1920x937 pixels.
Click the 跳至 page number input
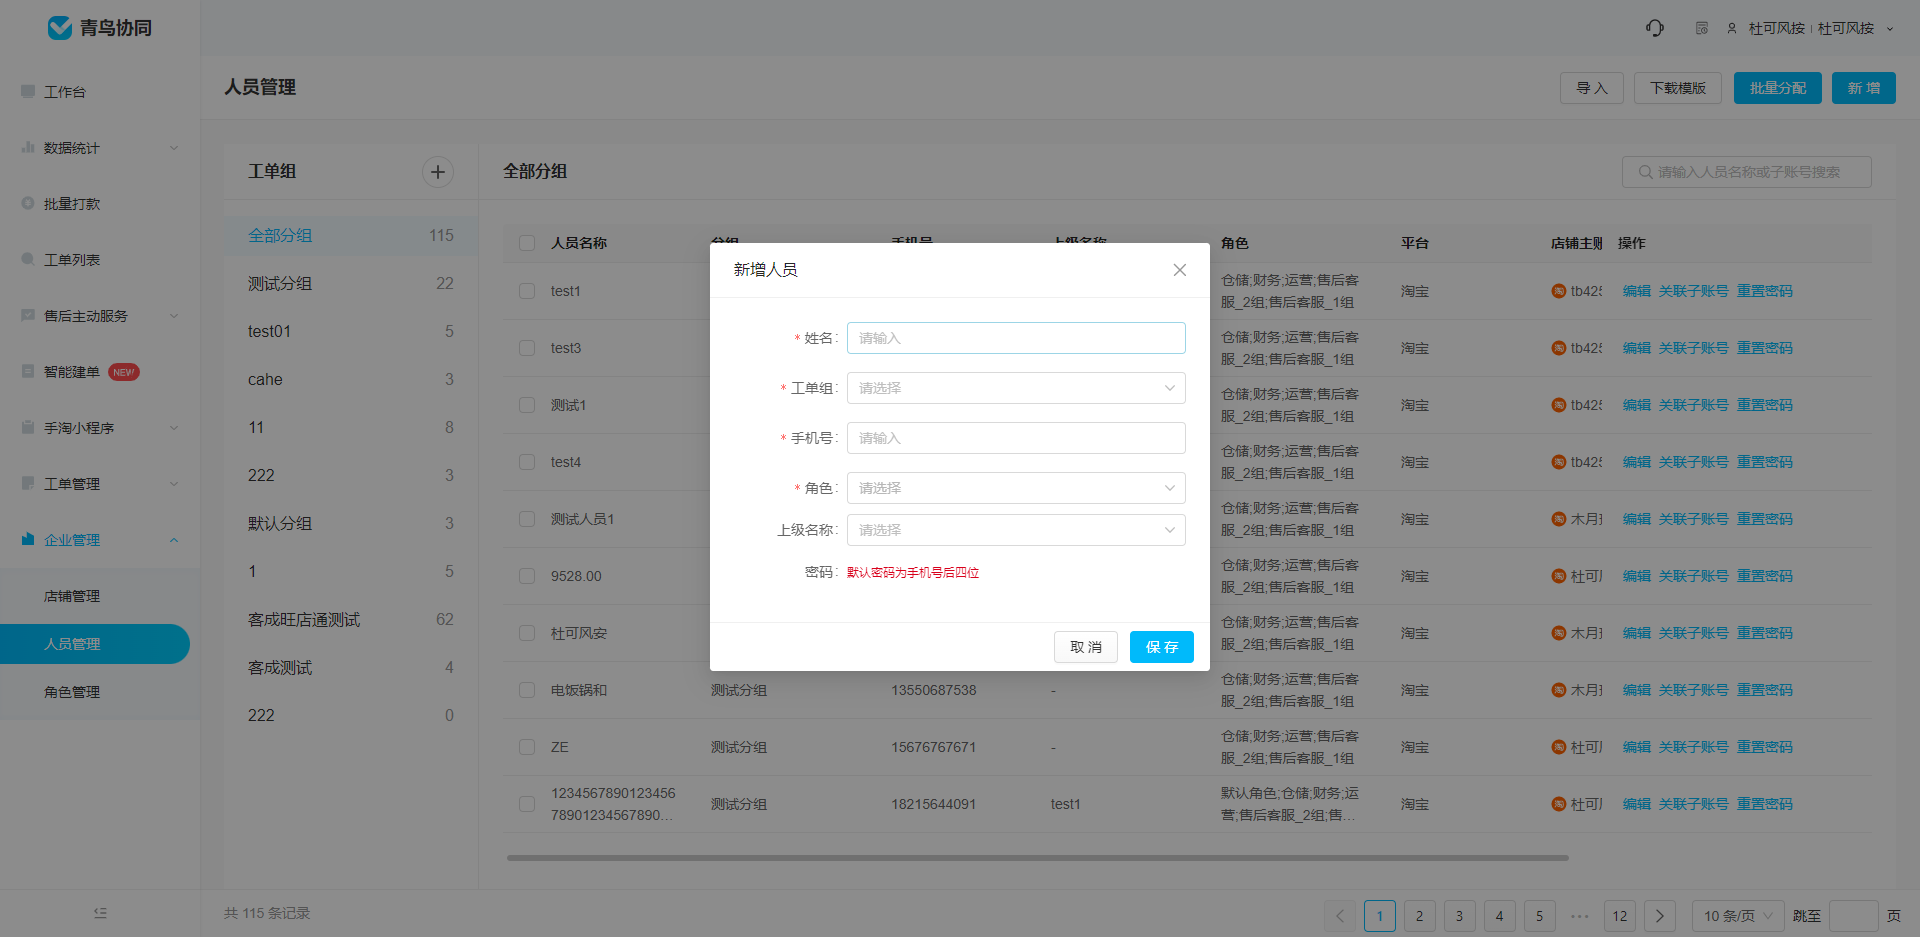pos(1853,916)
